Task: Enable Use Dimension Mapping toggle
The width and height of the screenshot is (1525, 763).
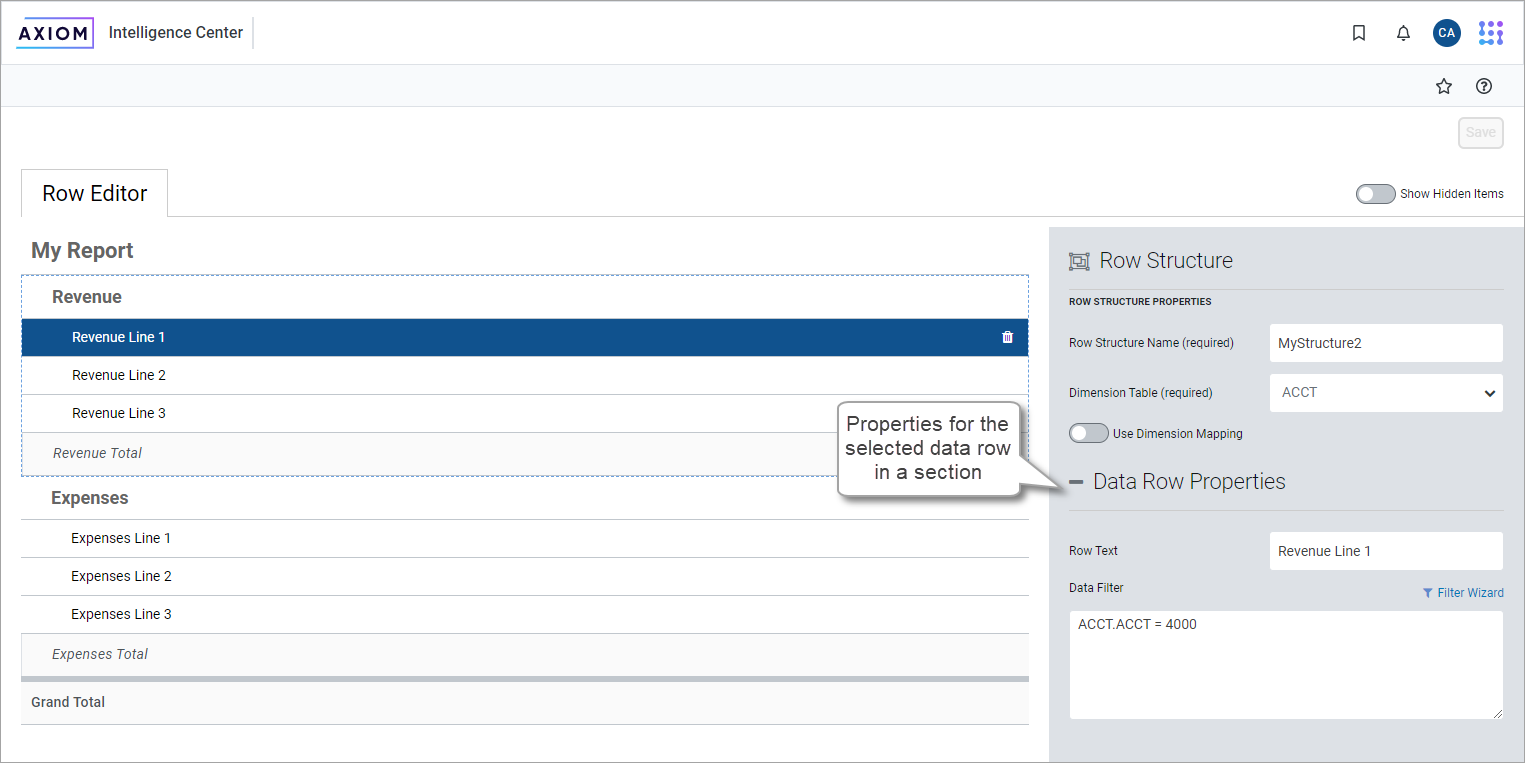Action: 1088,433
